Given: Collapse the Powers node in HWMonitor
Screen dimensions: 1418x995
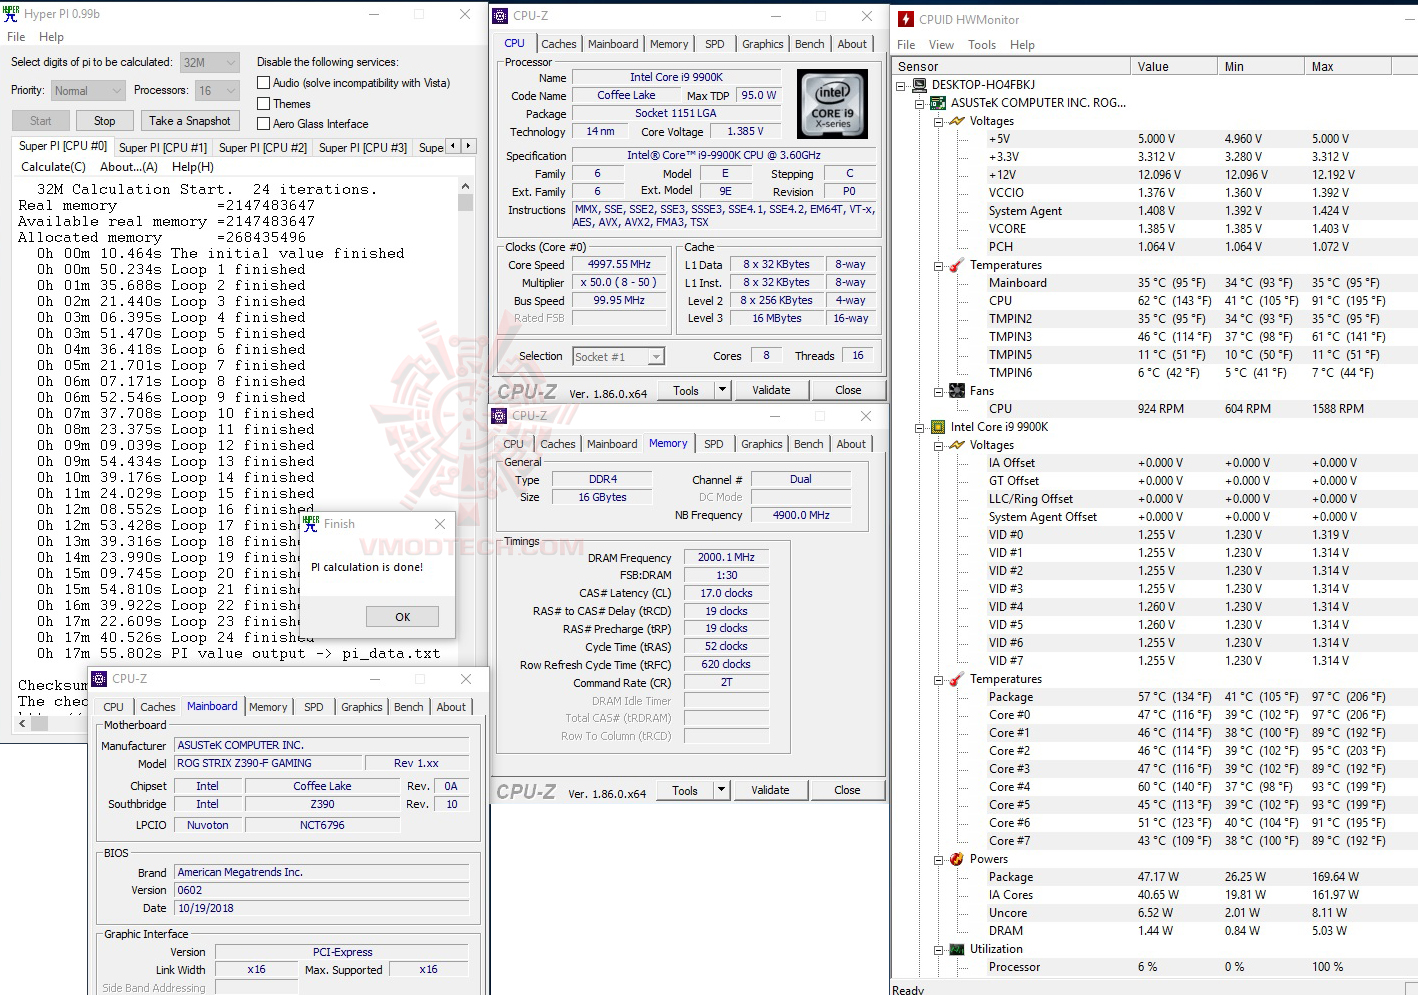Looking at the screenshot, I should point(938,859).
